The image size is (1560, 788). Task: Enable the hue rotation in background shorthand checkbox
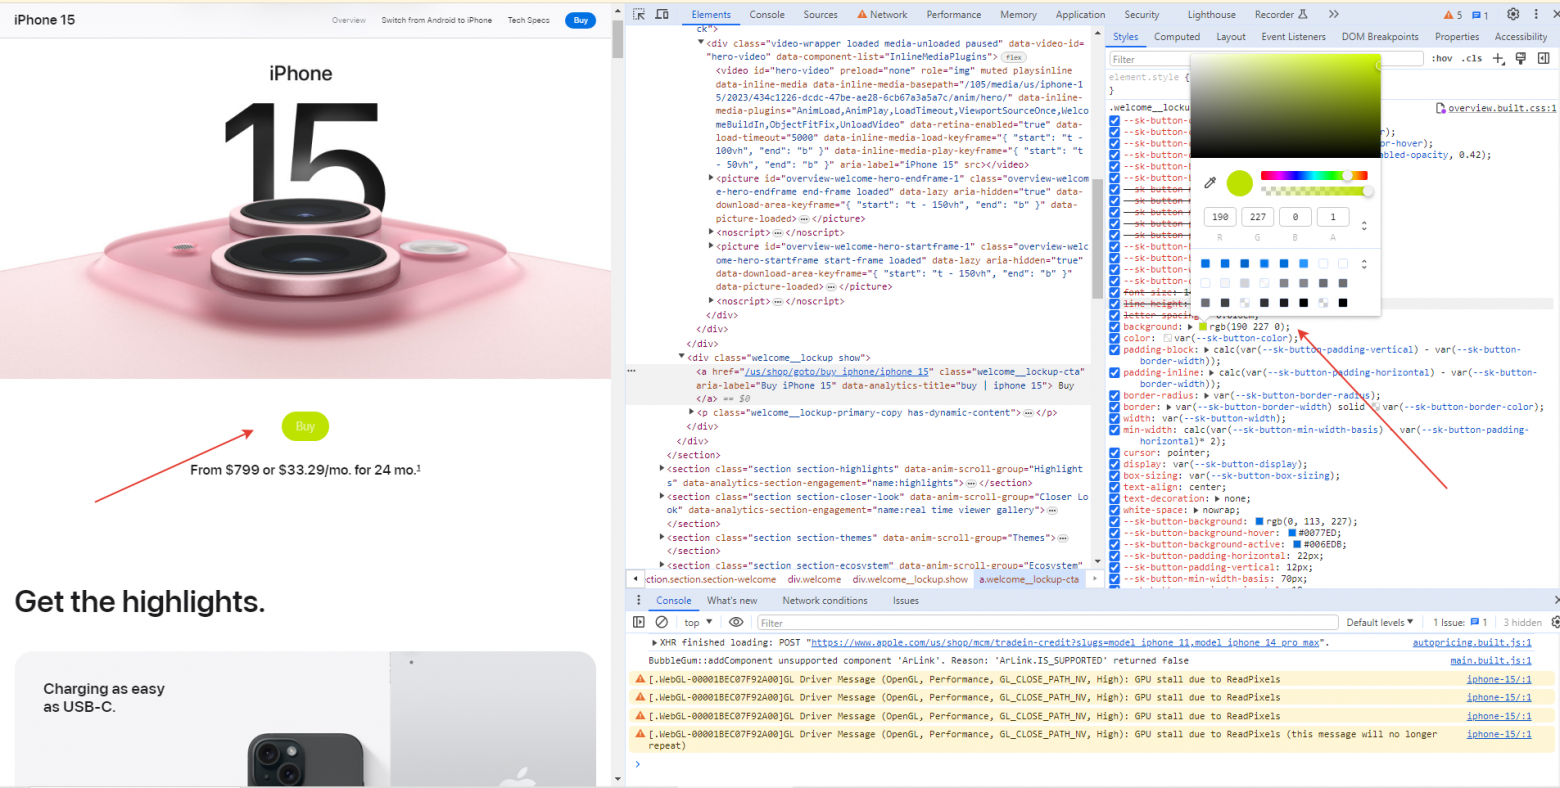click(1114, 325)
